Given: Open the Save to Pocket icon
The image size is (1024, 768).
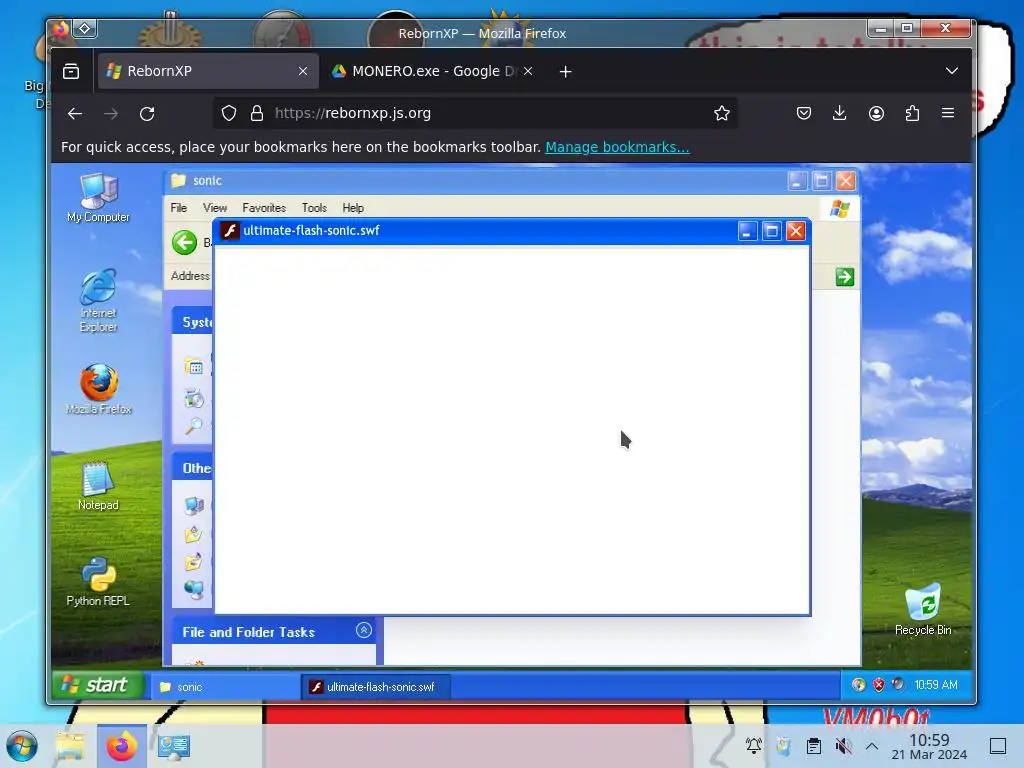Looking at the screenshot, I should 804,114.
